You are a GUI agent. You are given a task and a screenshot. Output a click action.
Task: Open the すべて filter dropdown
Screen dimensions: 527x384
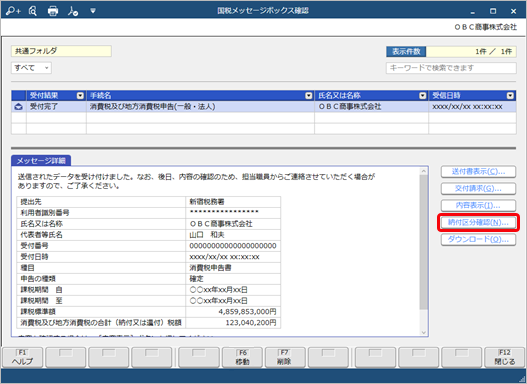[31, 68]
